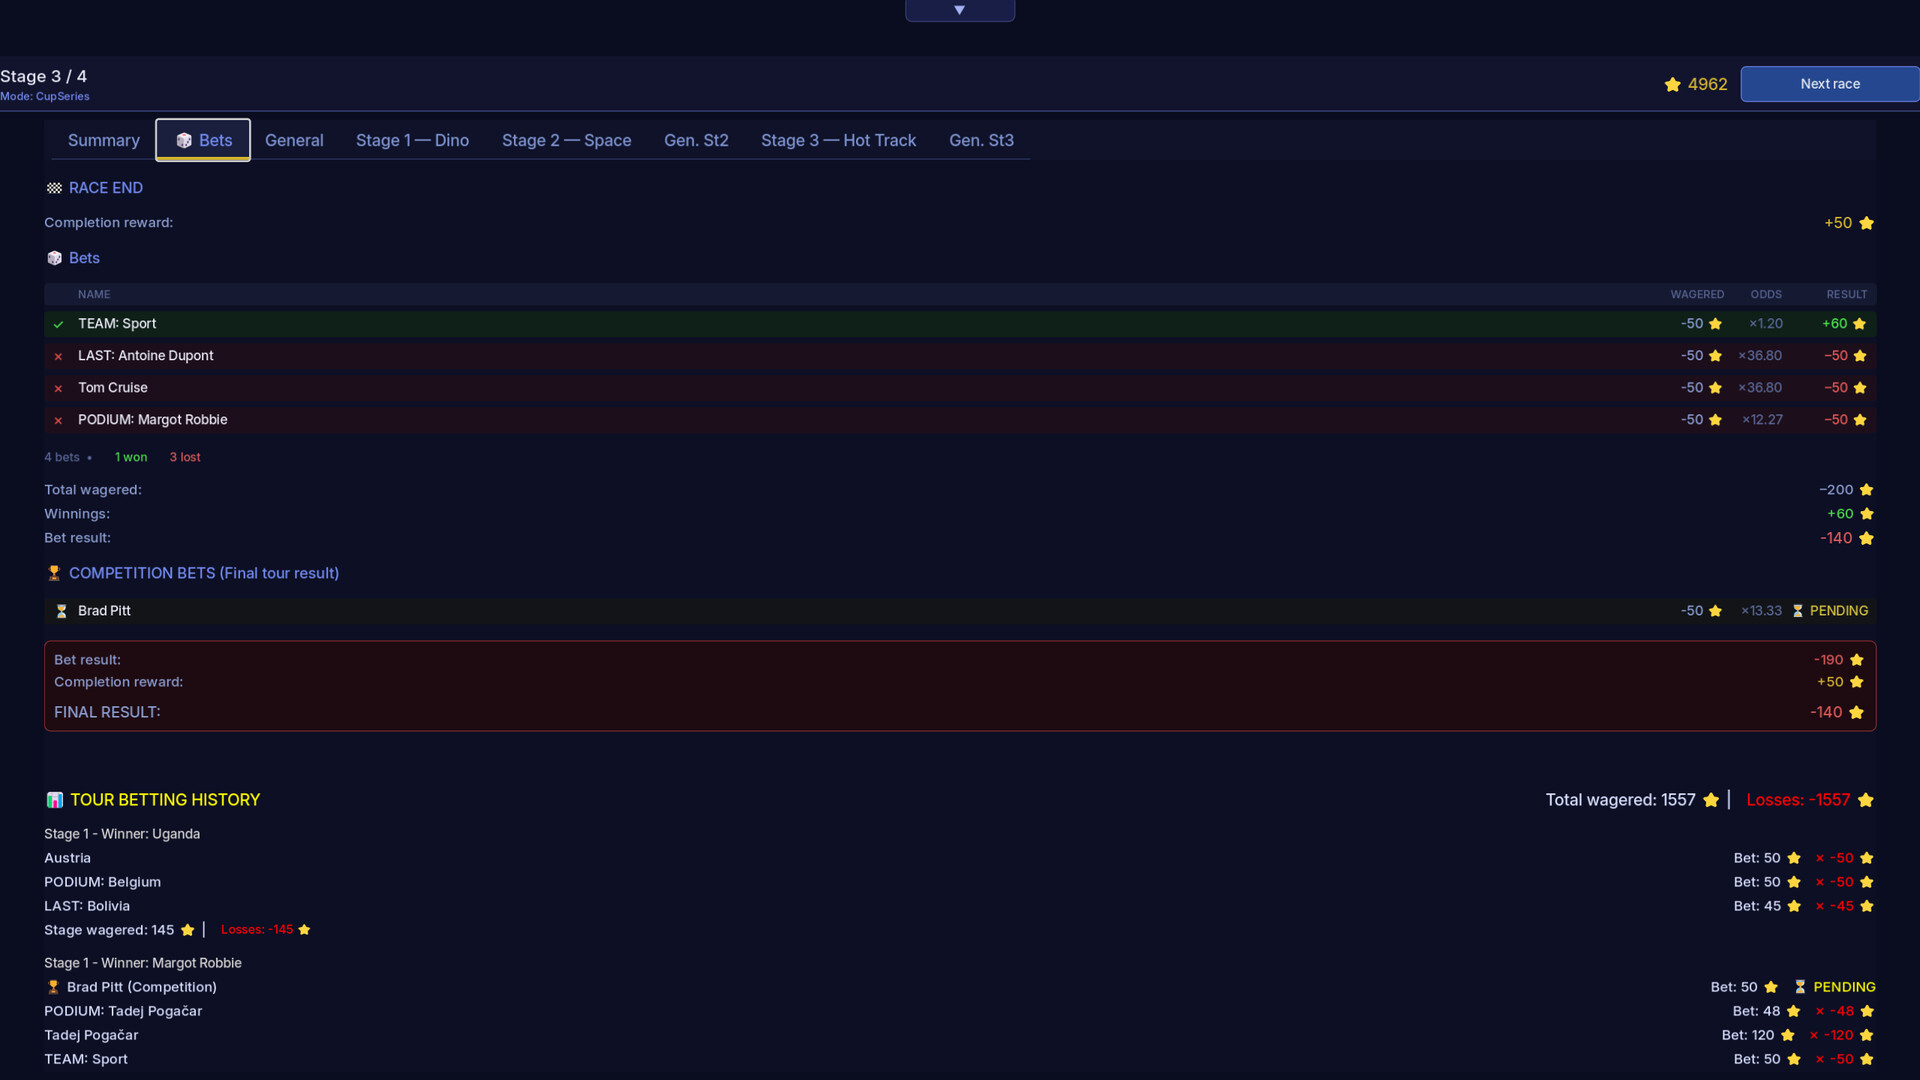Click hourglass beside PENDING in history
The width and height of the screenshot is (1920, 1080).
click(x=1800, y=987)
